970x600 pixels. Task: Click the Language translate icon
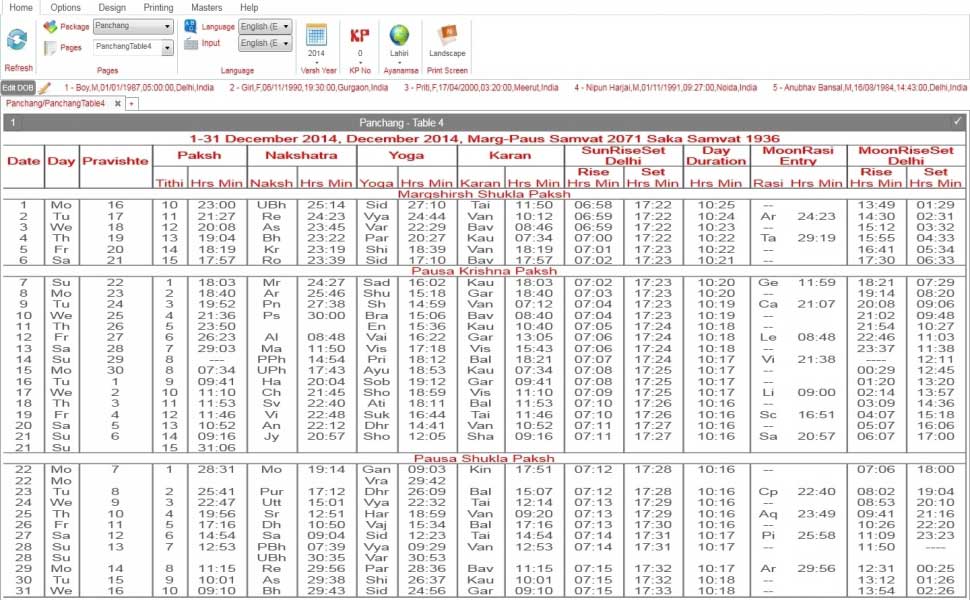point(191,26)
